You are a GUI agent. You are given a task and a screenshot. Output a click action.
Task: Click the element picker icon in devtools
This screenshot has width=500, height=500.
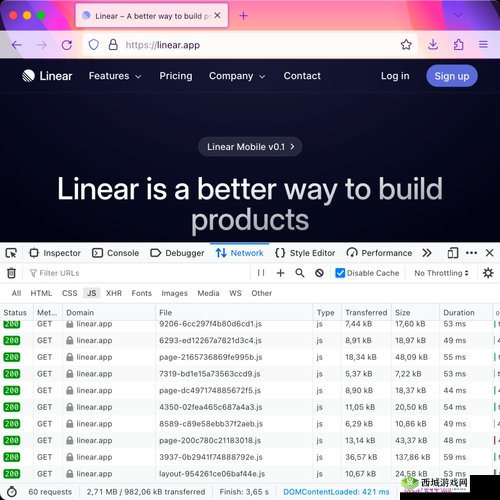point(11,253)
